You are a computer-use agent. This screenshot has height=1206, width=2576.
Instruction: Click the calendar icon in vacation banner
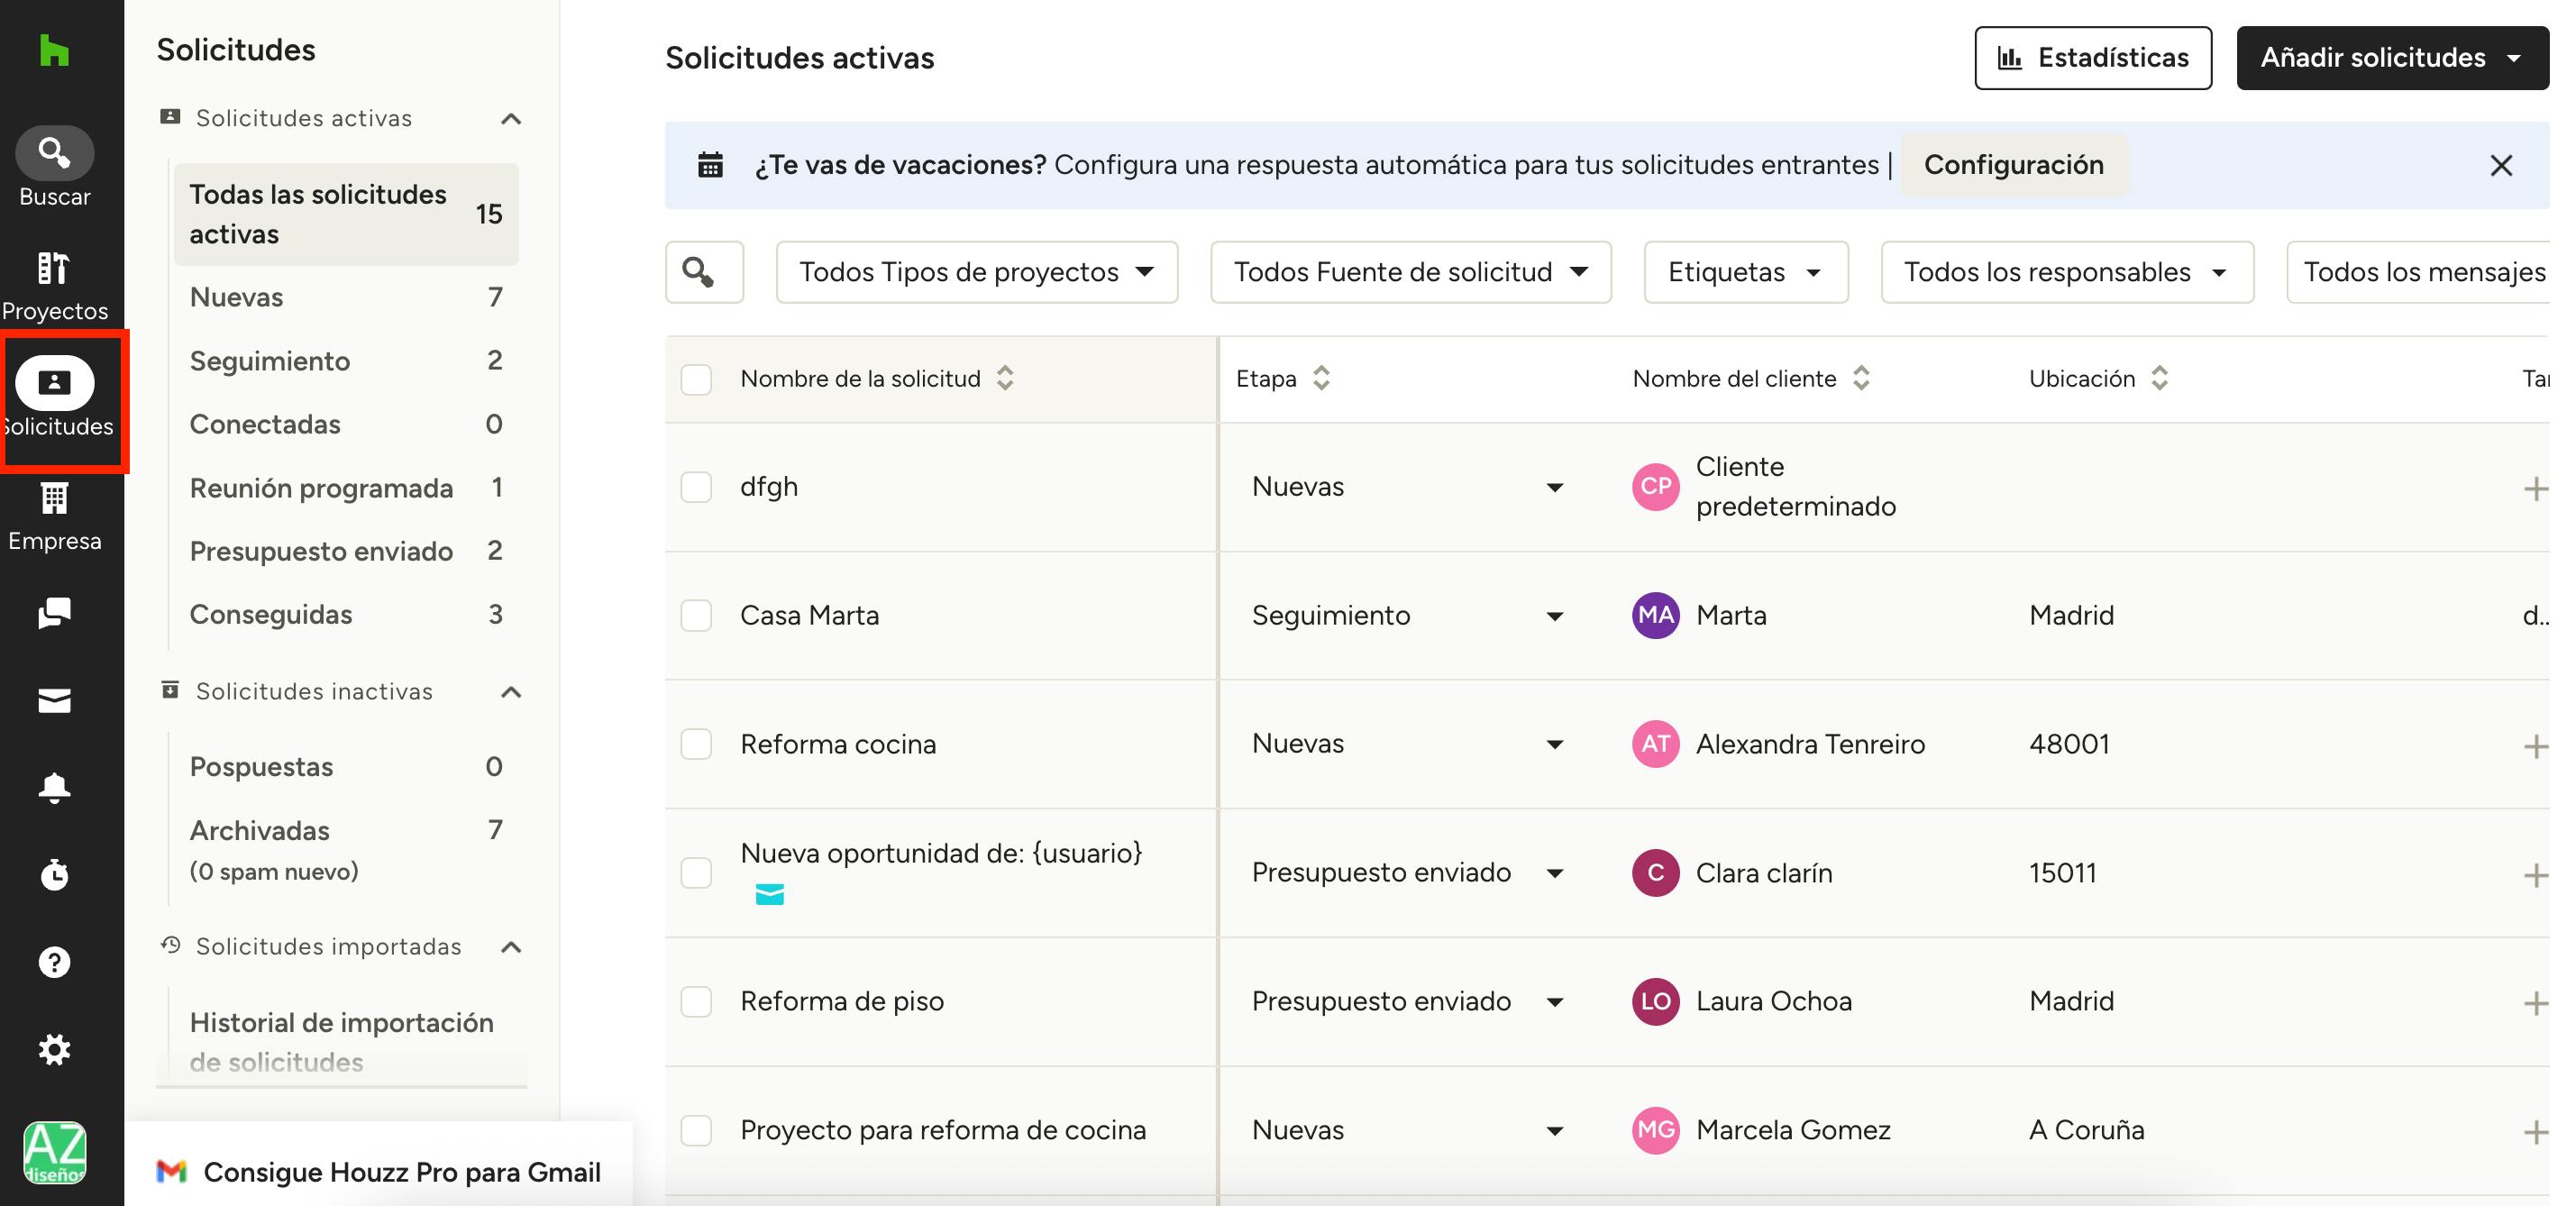(x=710, y=165)
